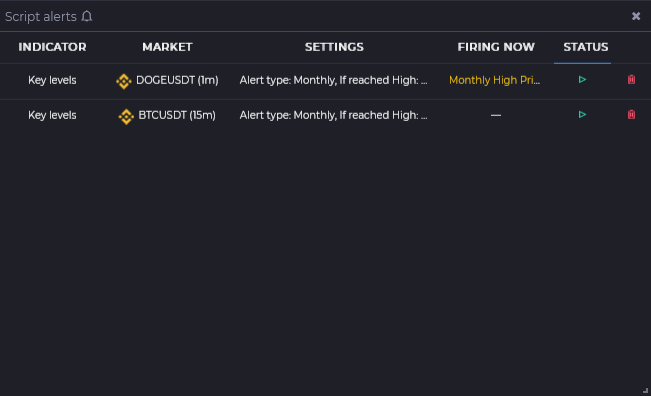This screenshot has width=651, height=396.
Task: Toggle play status of DOGEUSDT alert
Action: pyautogui.click(x=582, y=79)
